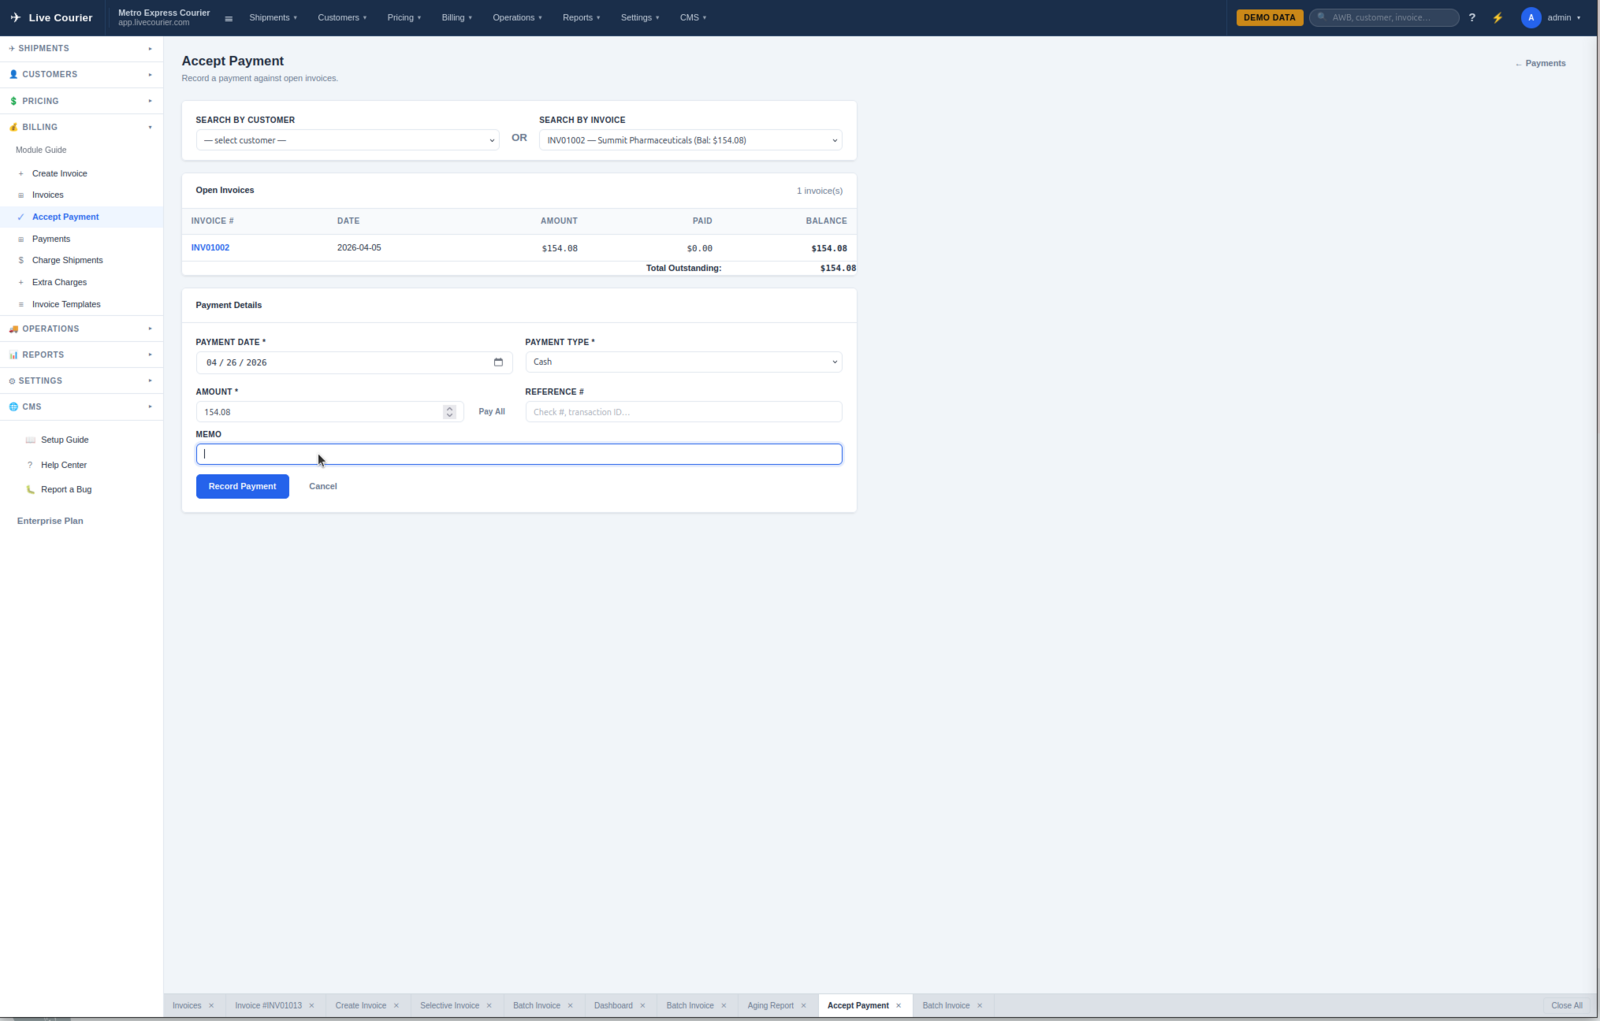Click the Record Payment button
The height and width of the screenshot is (1021, 1600).
(x=242, y=486)
